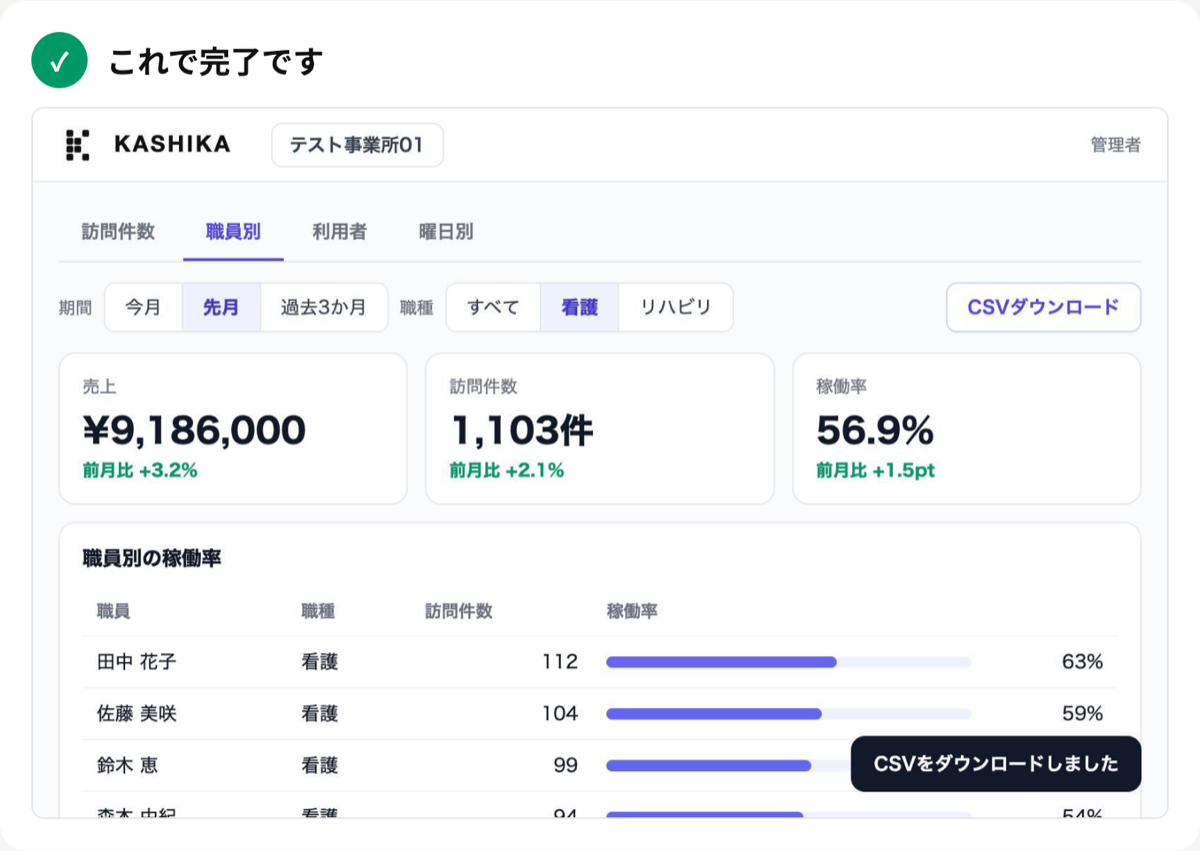Click the 職員 column header

pos(113,611)
